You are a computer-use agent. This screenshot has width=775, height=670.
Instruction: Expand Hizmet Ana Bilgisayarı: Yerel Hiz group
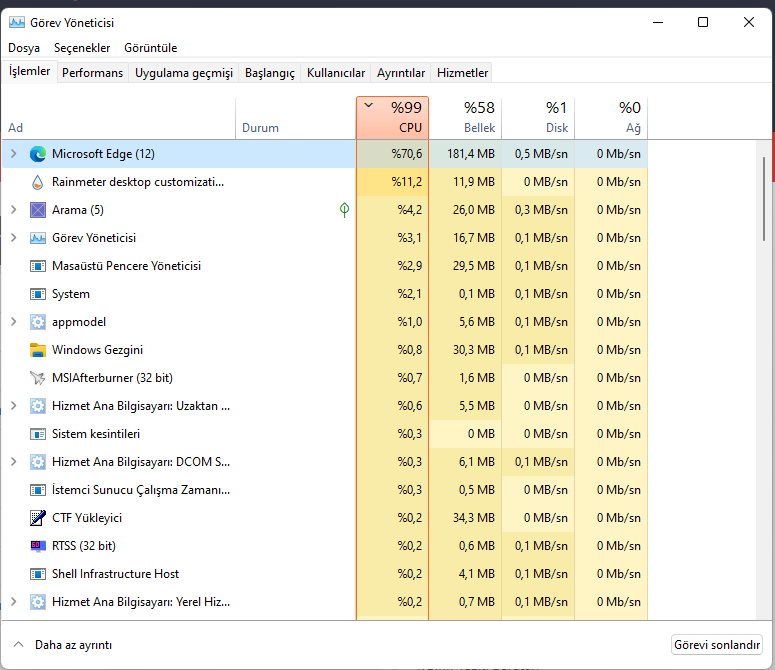(14, 601)
